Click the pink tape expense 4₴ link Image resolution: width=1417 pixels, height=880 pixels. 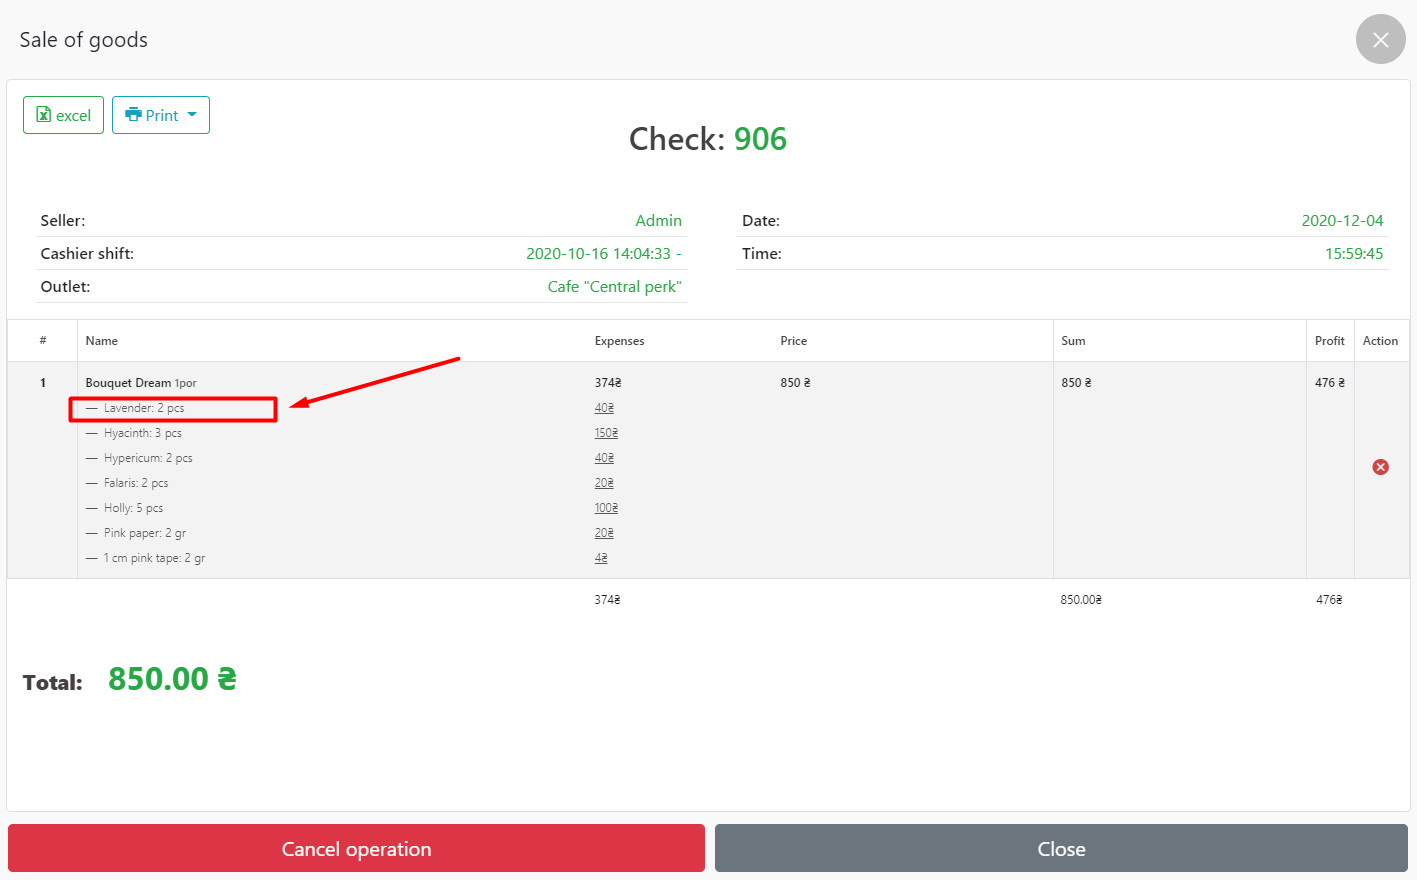pyautogui.click(x=601, y=558)
